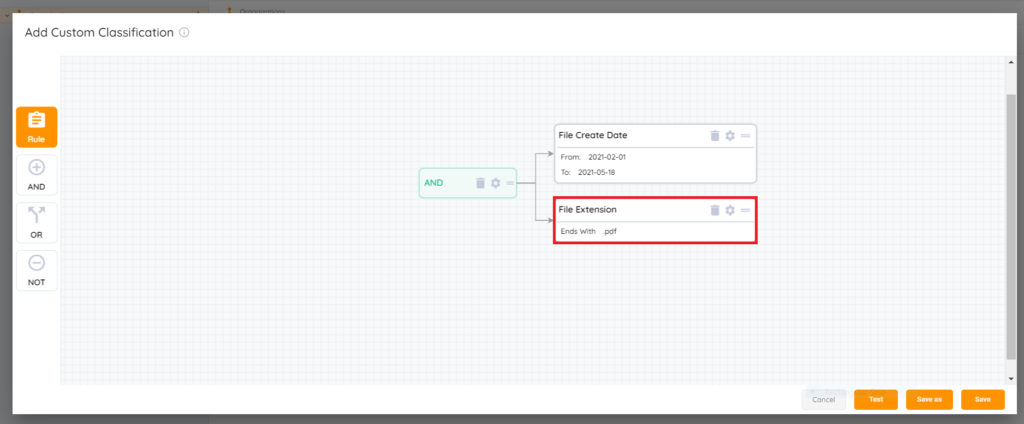Click the To date 2021-05-18
Image resolution: width=1024 pixels, height=424 pixels.
point(596,172)
